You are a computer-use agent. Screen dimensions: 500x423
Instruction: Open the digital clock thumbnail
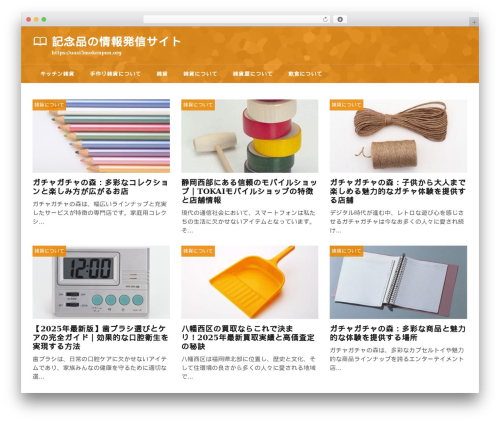101,282
